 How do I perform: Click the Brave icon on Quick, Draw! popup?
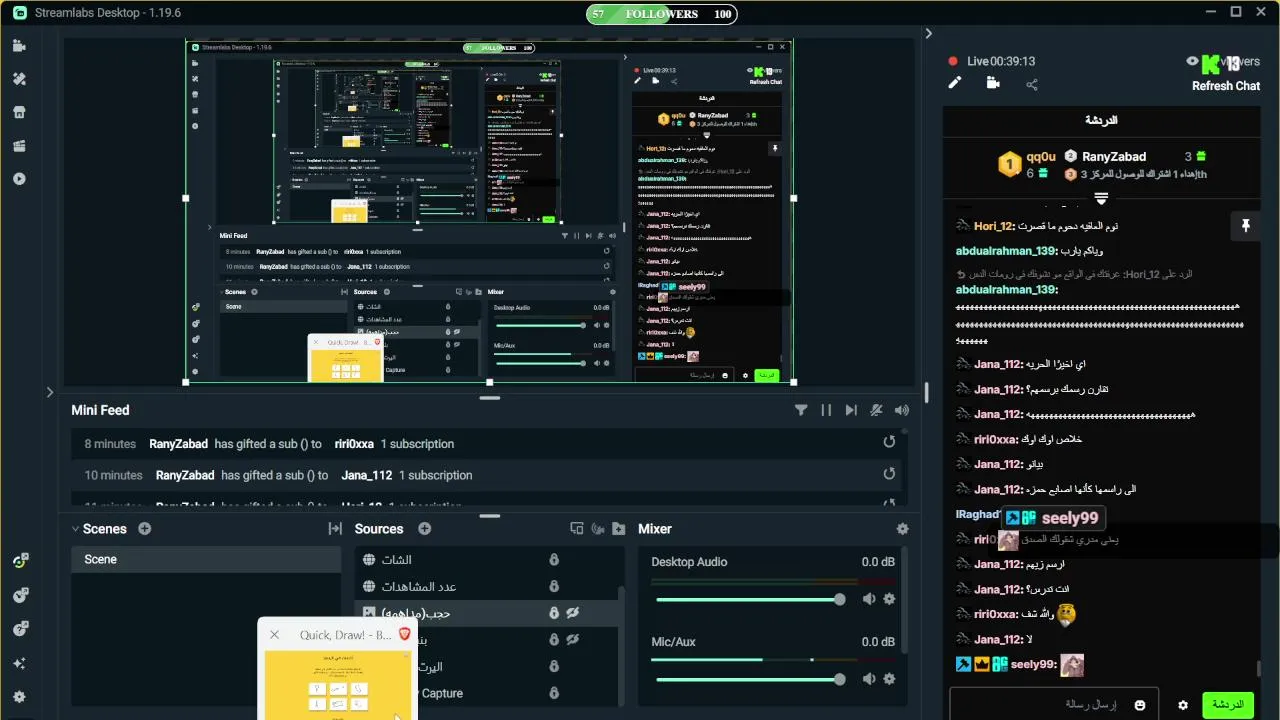click(x=404, y=634)
